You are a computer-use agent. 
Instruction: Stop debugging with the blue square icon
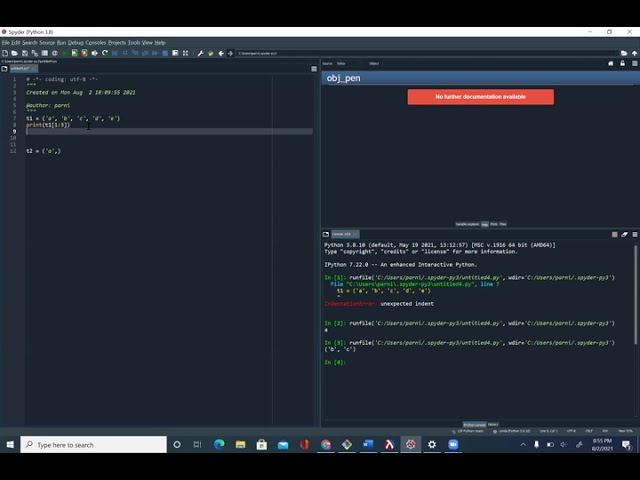(165, 53)
